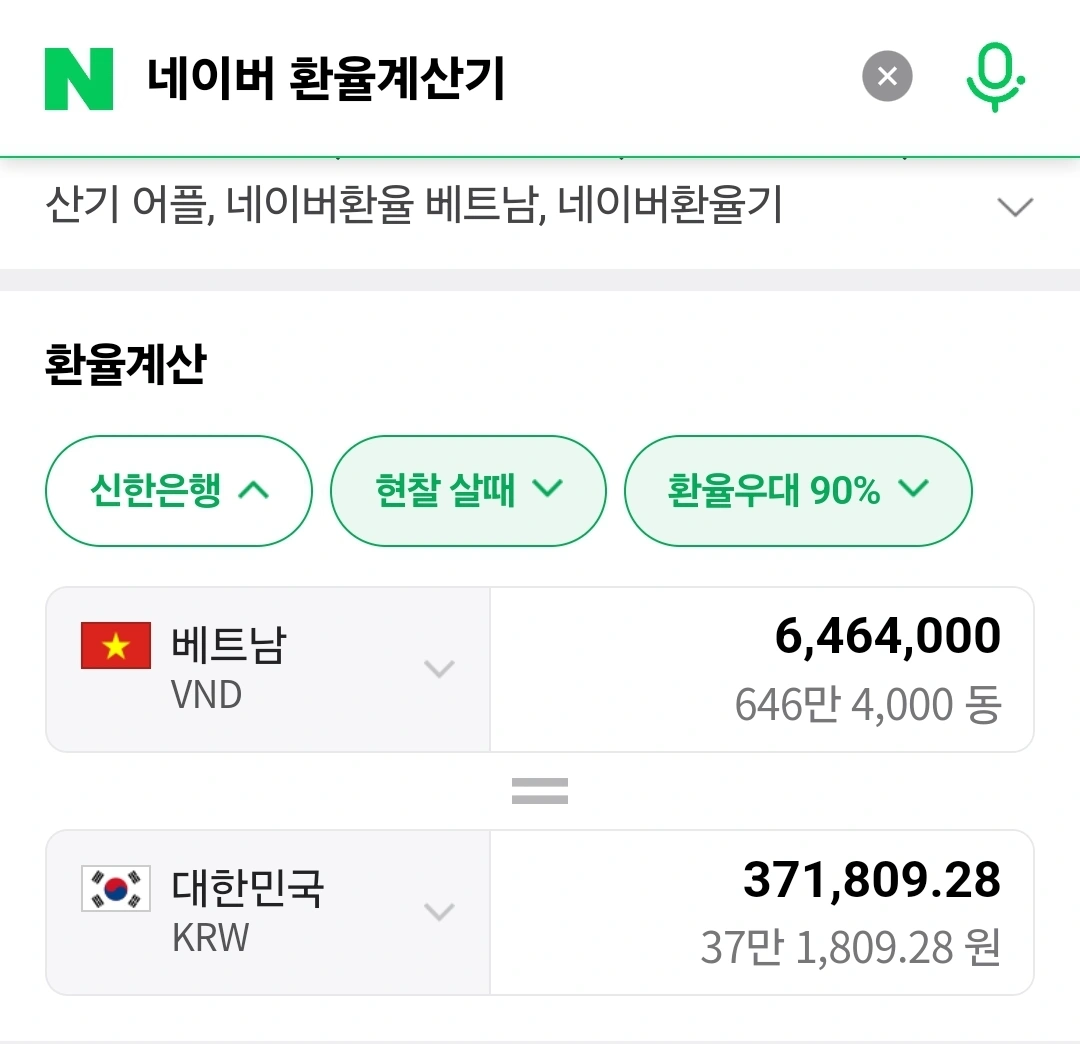The width and height of the screenshot is (1080, 1044).
Task: Open the VND currency selector arrow
Action: 440,668
